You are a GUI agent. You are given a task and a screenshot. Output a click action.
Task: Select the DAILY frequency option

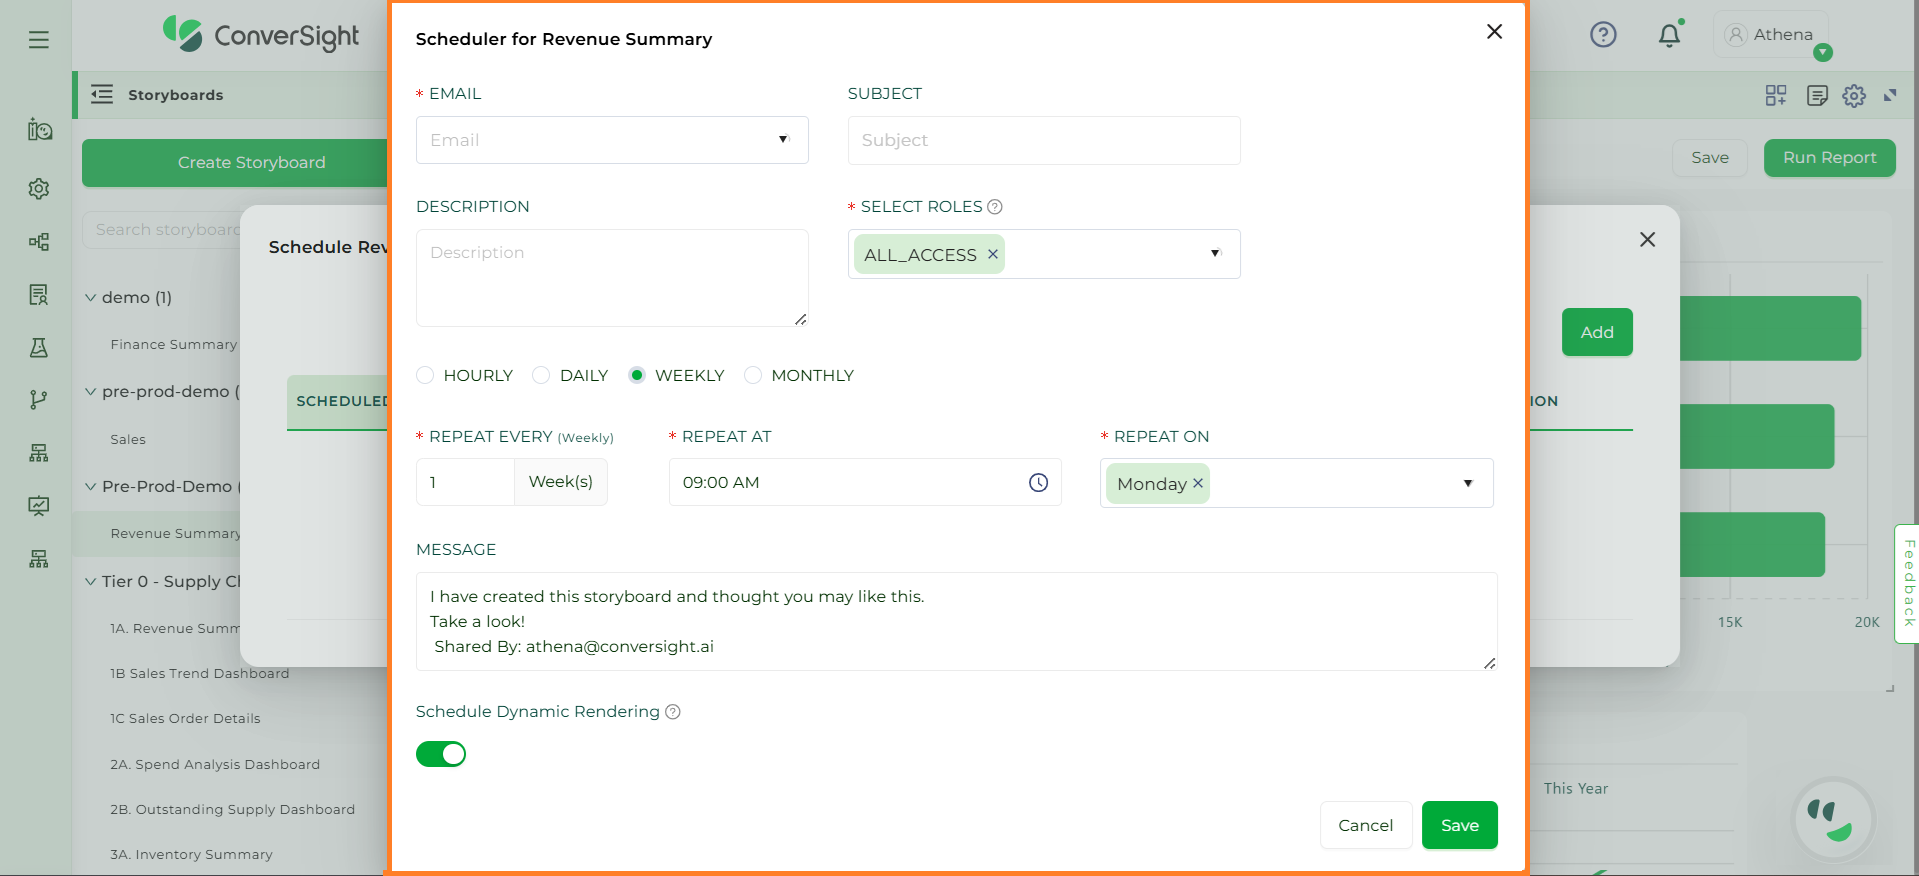point(541,375)
